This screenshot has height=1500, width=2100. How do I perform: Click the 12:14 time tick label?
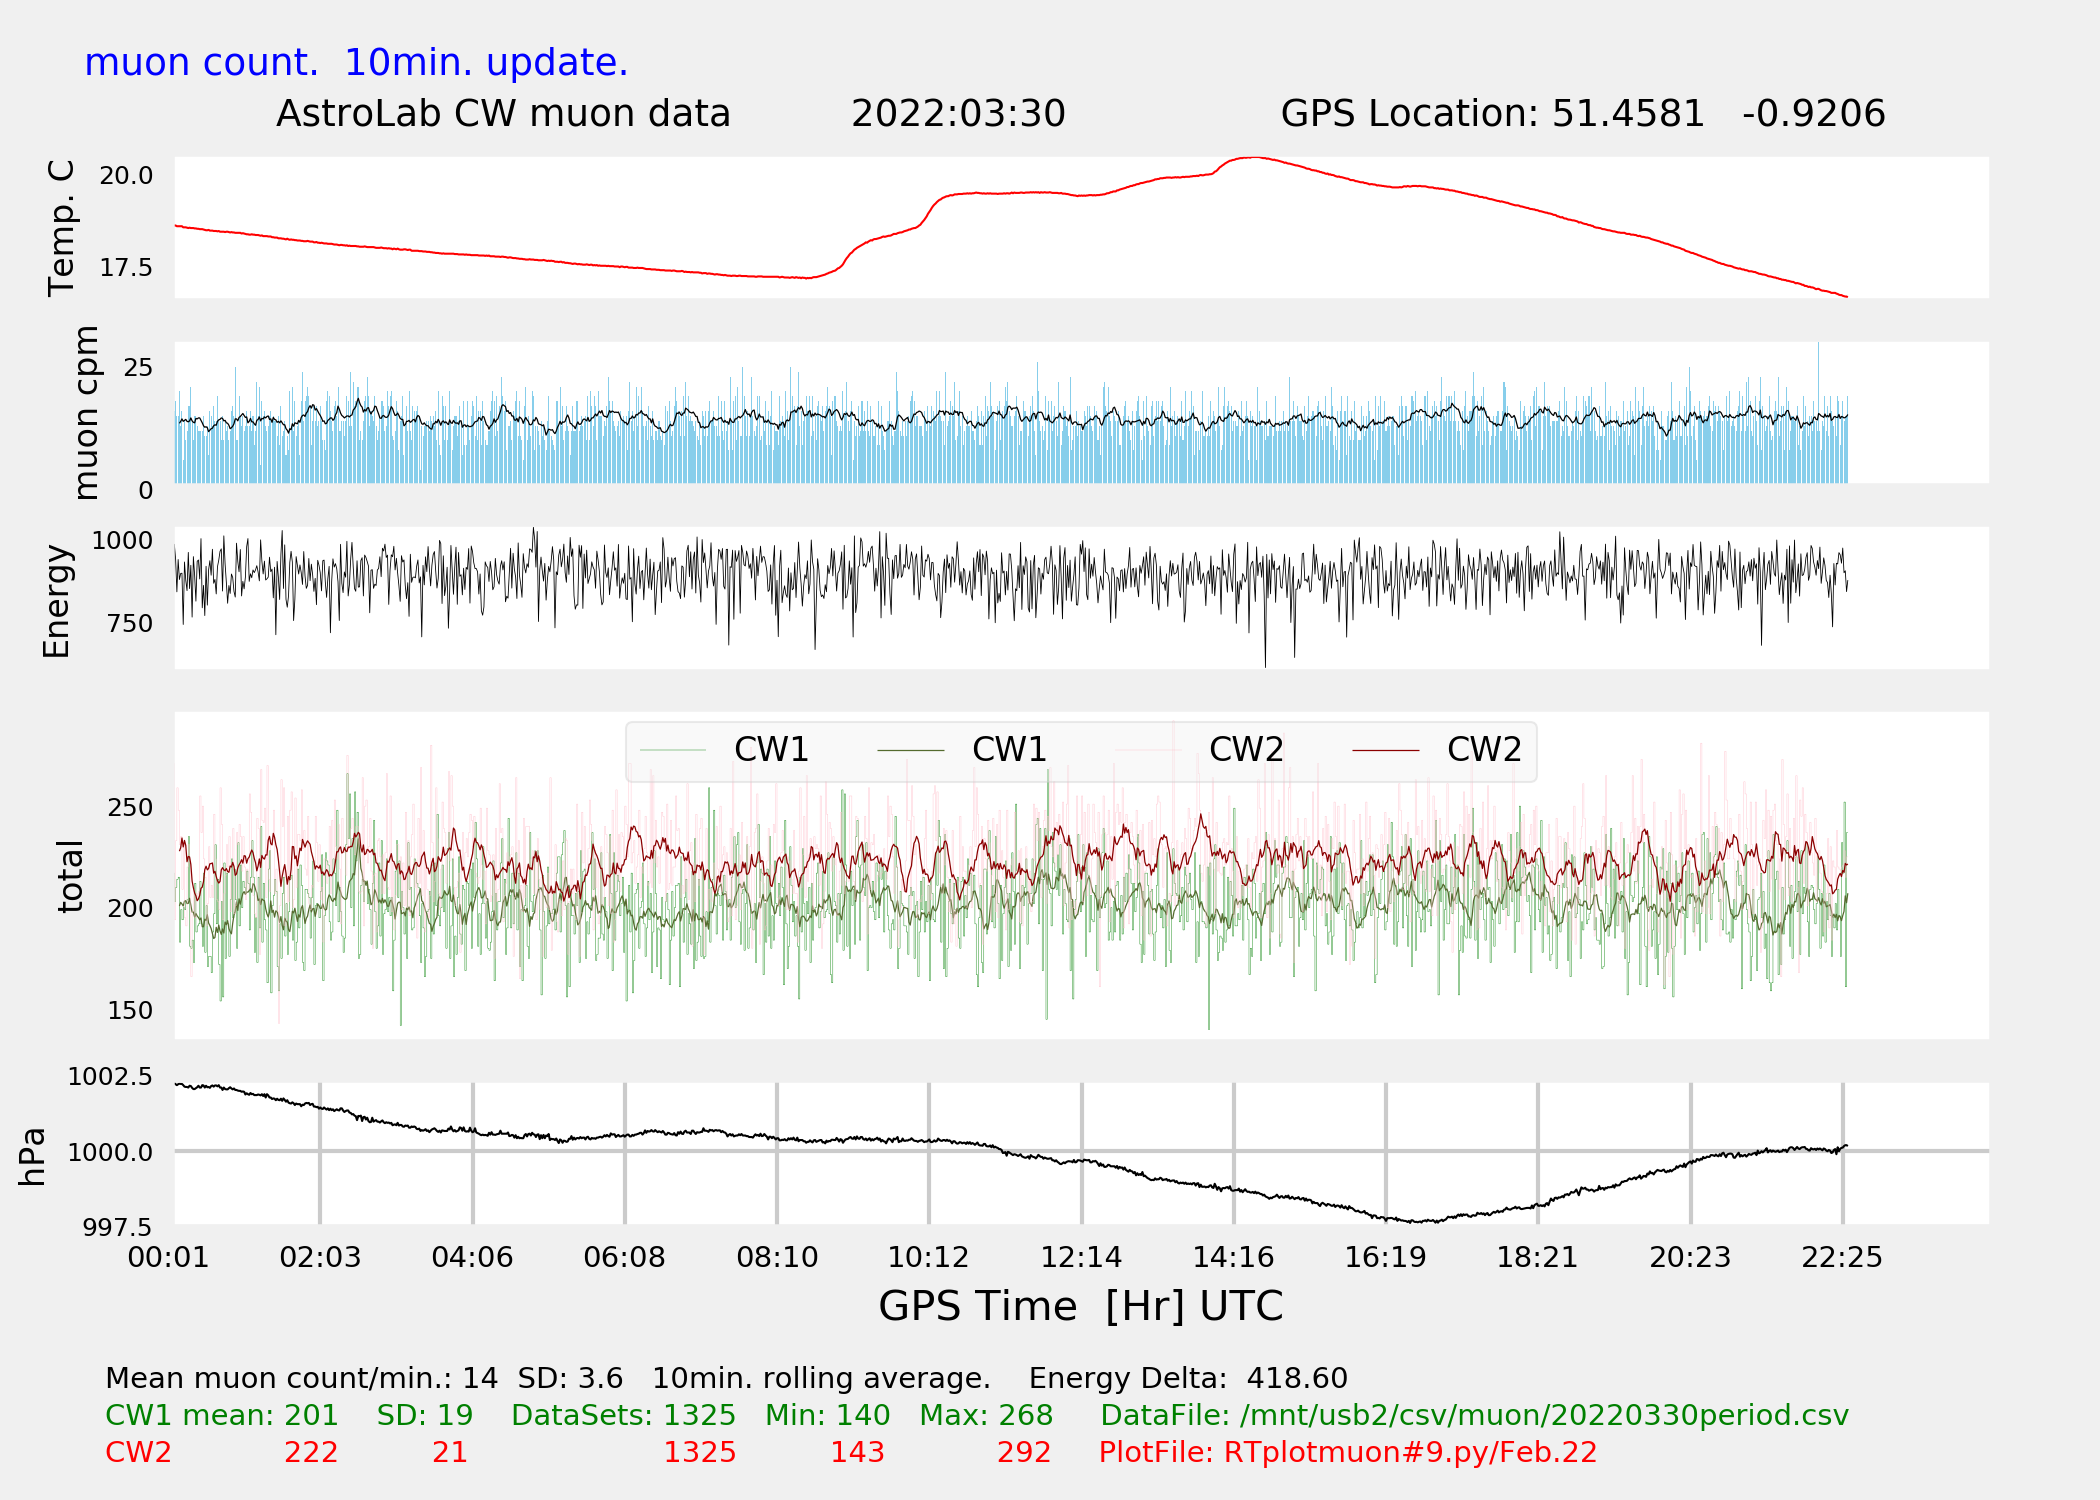pos(1081,1257)
